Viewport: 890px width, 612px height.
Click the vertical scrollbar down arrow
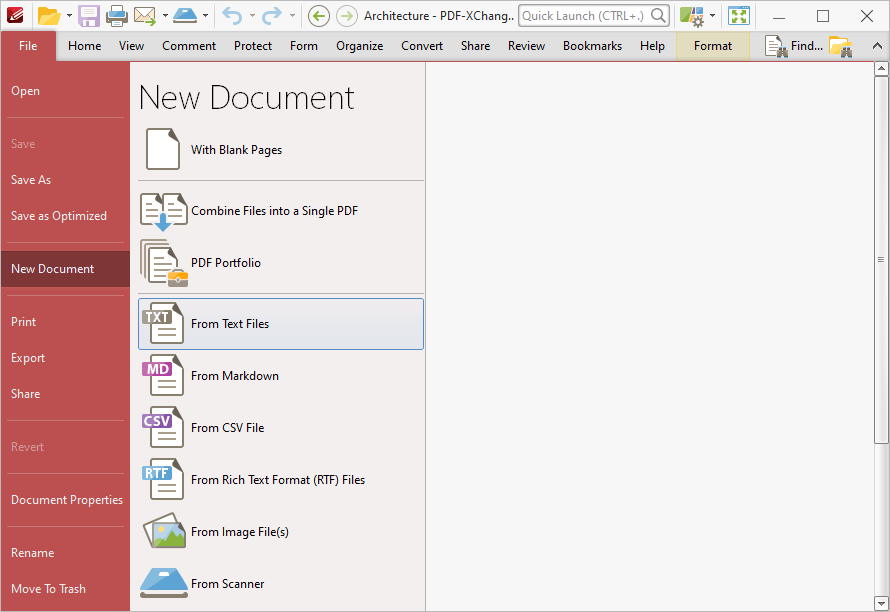(881, 603)
